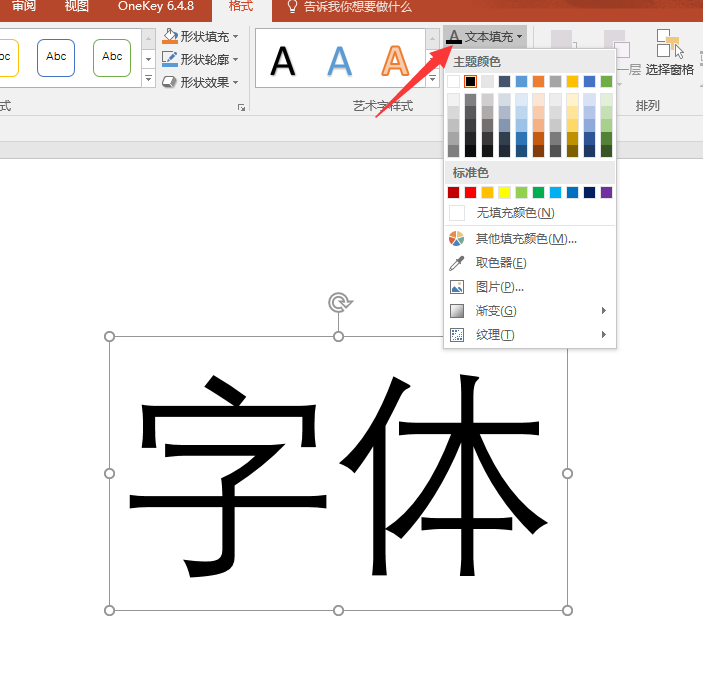Select the dark slate blue theme color swatch
Screen dimensions: 703x681
504,81
